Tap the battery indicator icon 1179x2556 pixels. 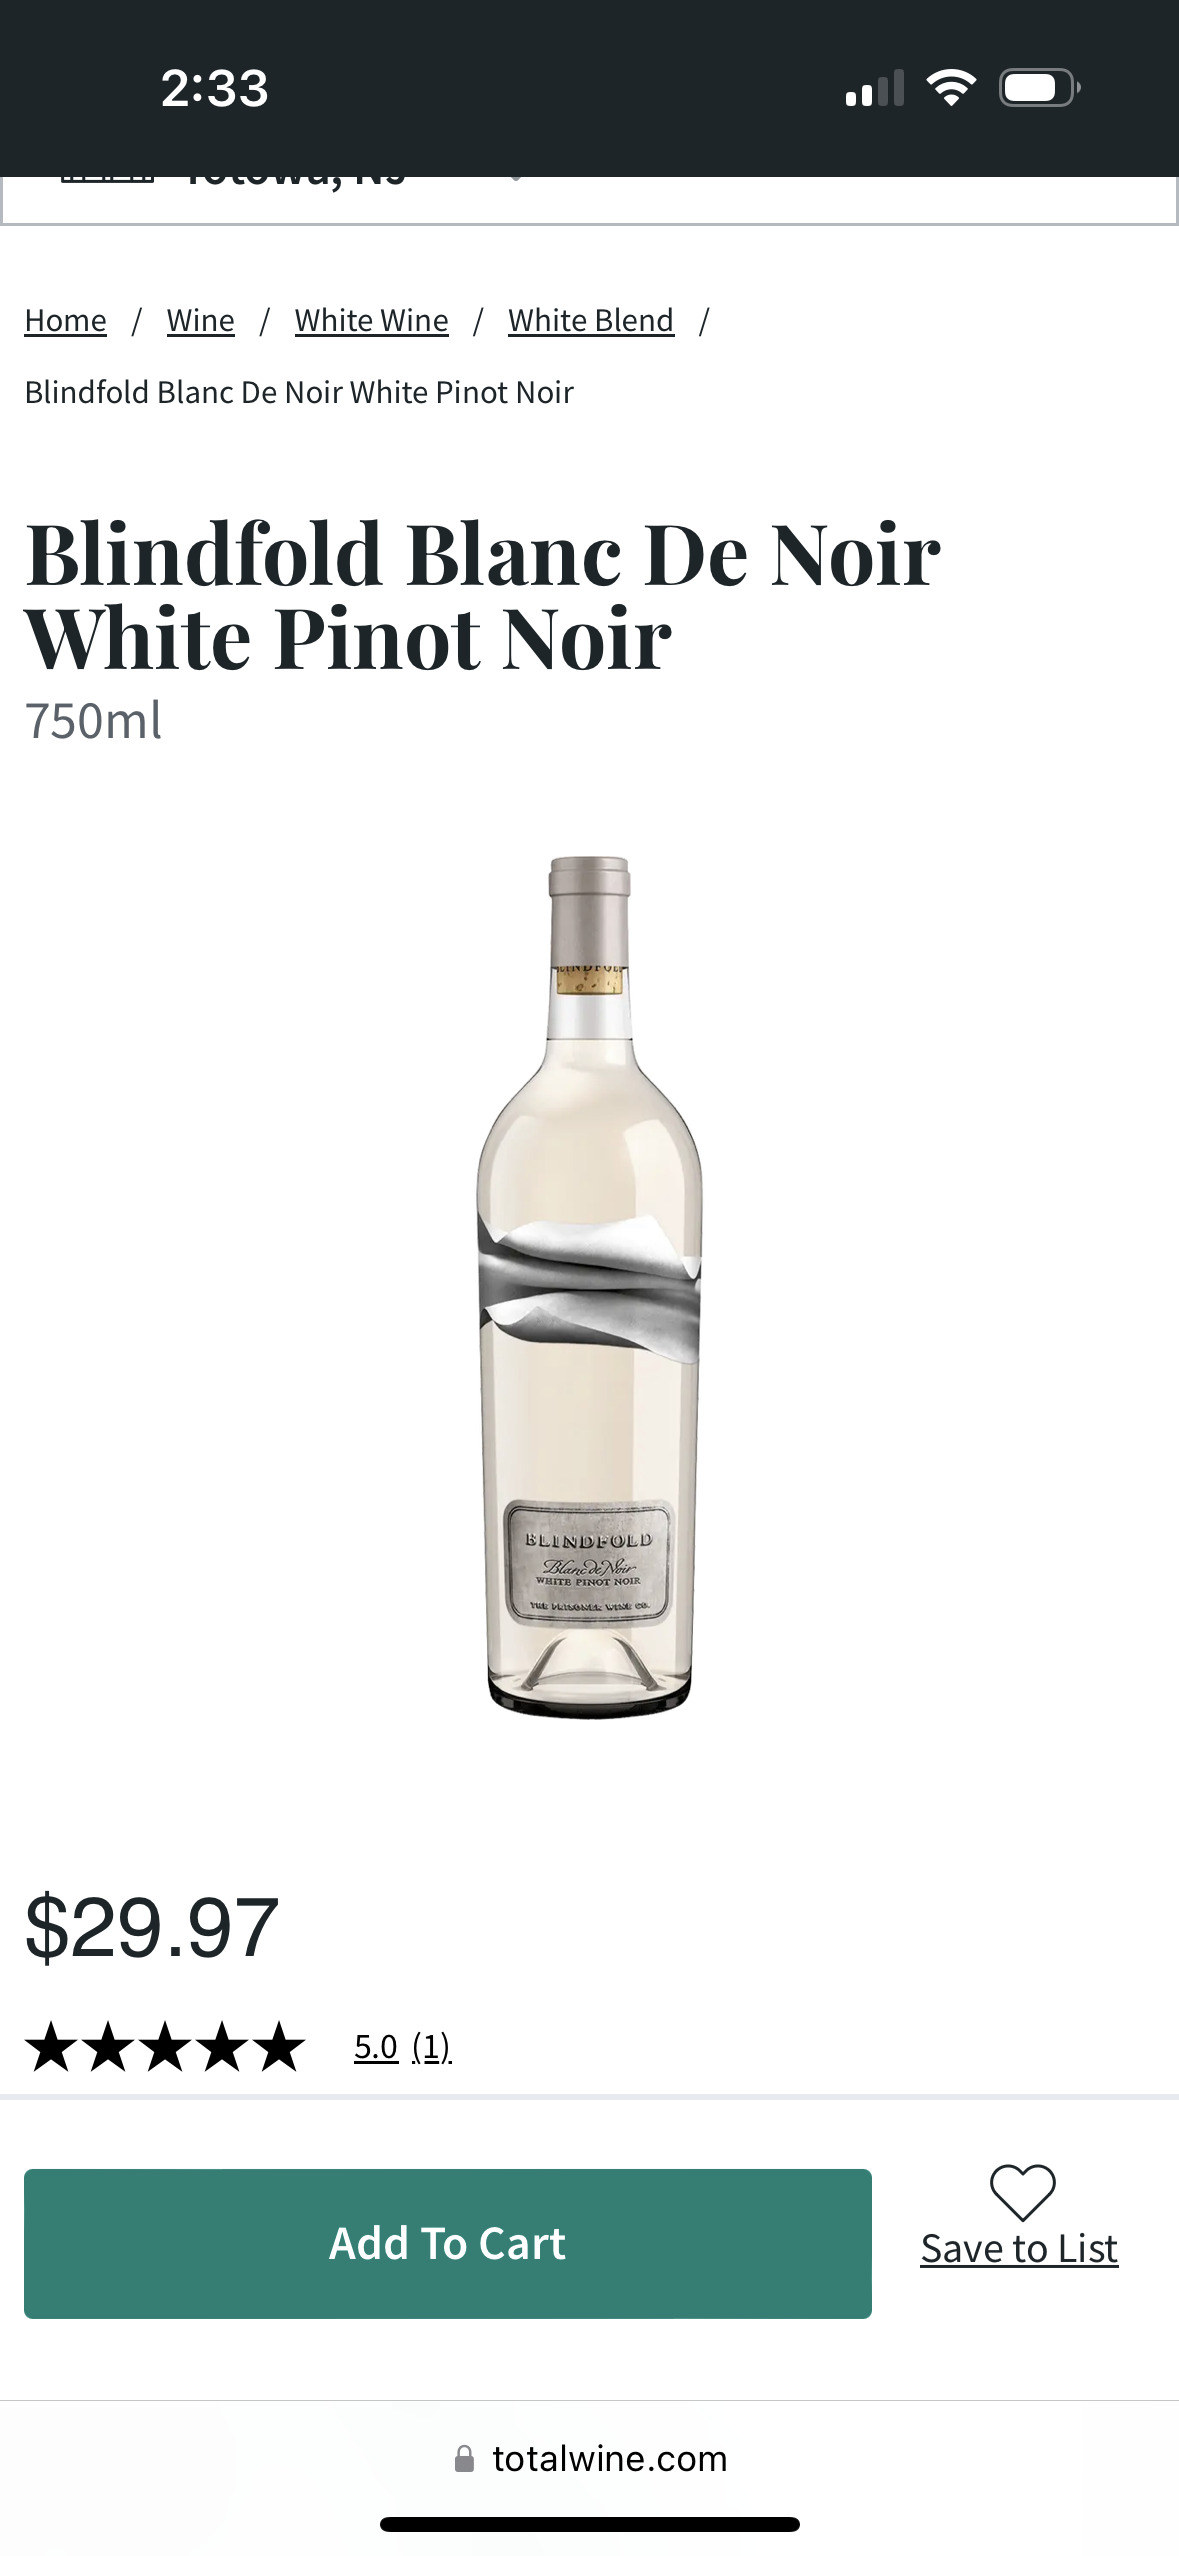[1040, 88]
